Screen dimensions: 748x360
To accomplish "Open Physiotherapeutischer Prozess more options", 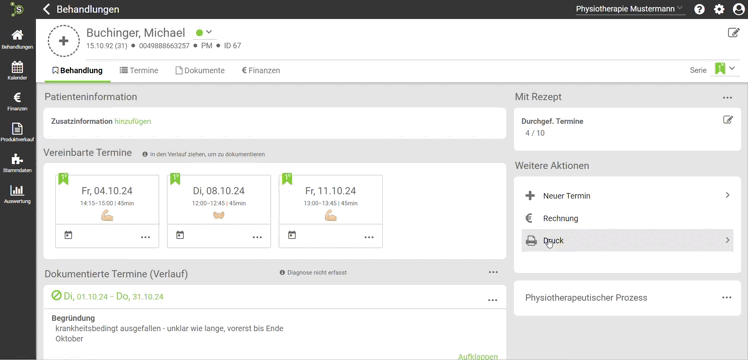I will click(727, 298).
